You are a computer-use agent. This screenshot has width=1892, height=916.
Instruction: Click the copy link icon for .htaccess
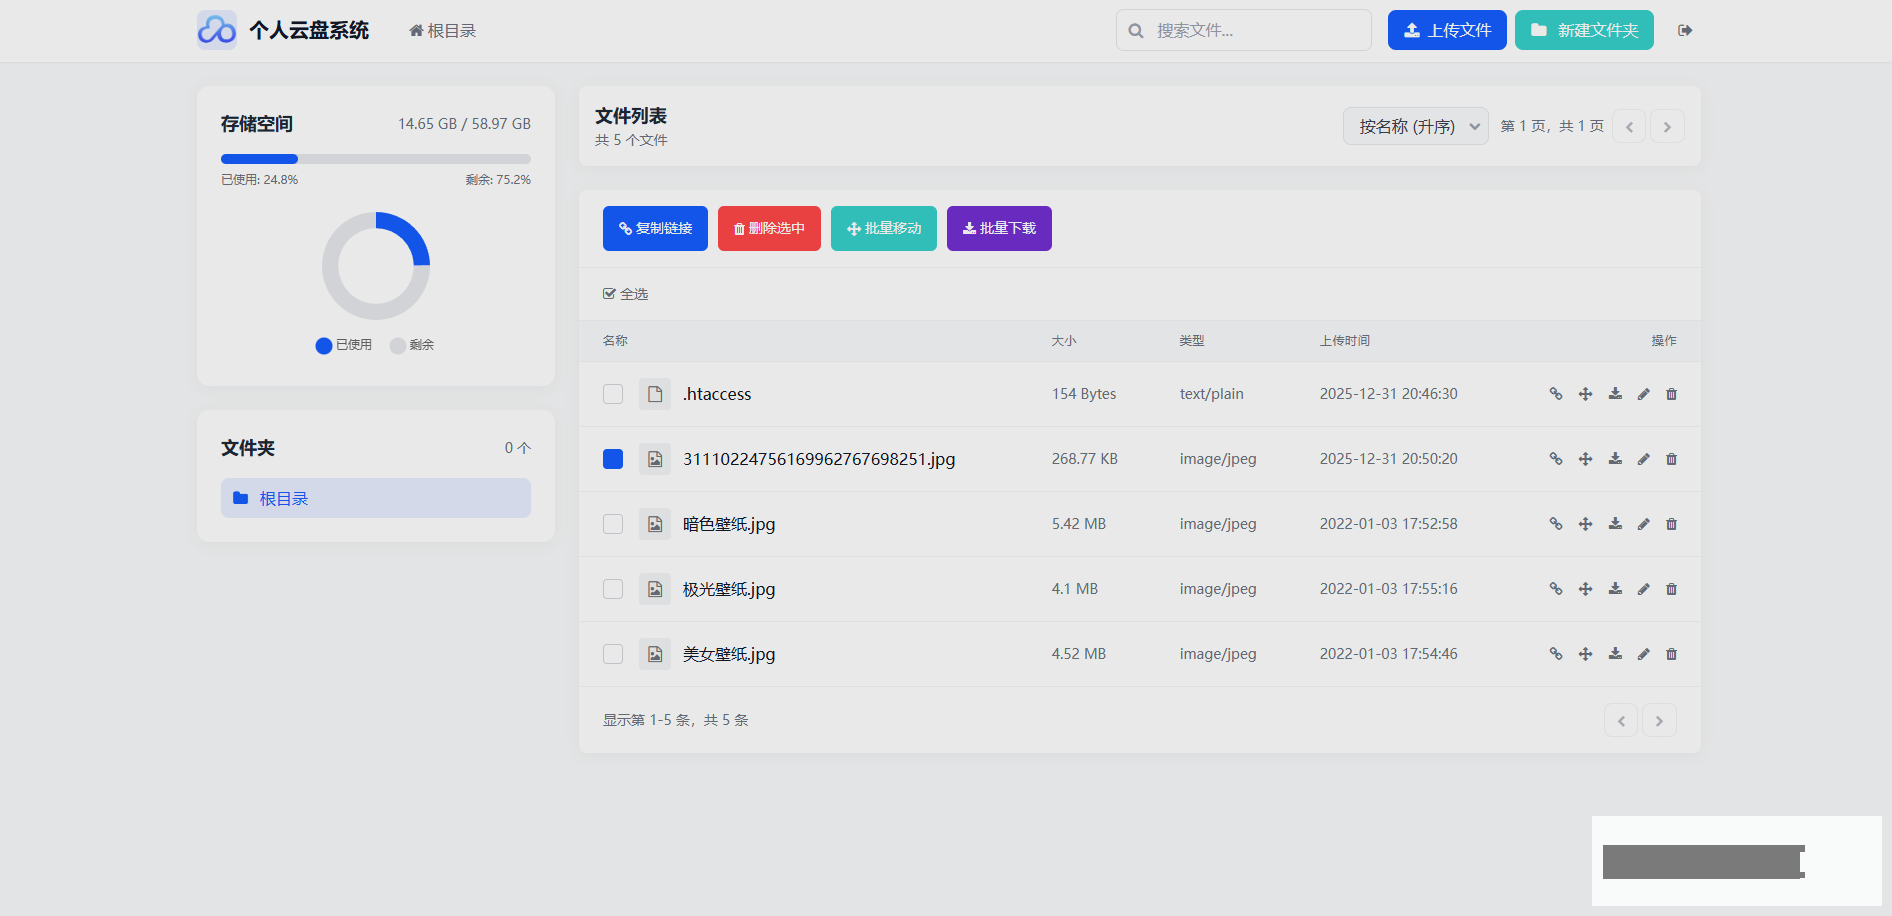[1555, 394]
